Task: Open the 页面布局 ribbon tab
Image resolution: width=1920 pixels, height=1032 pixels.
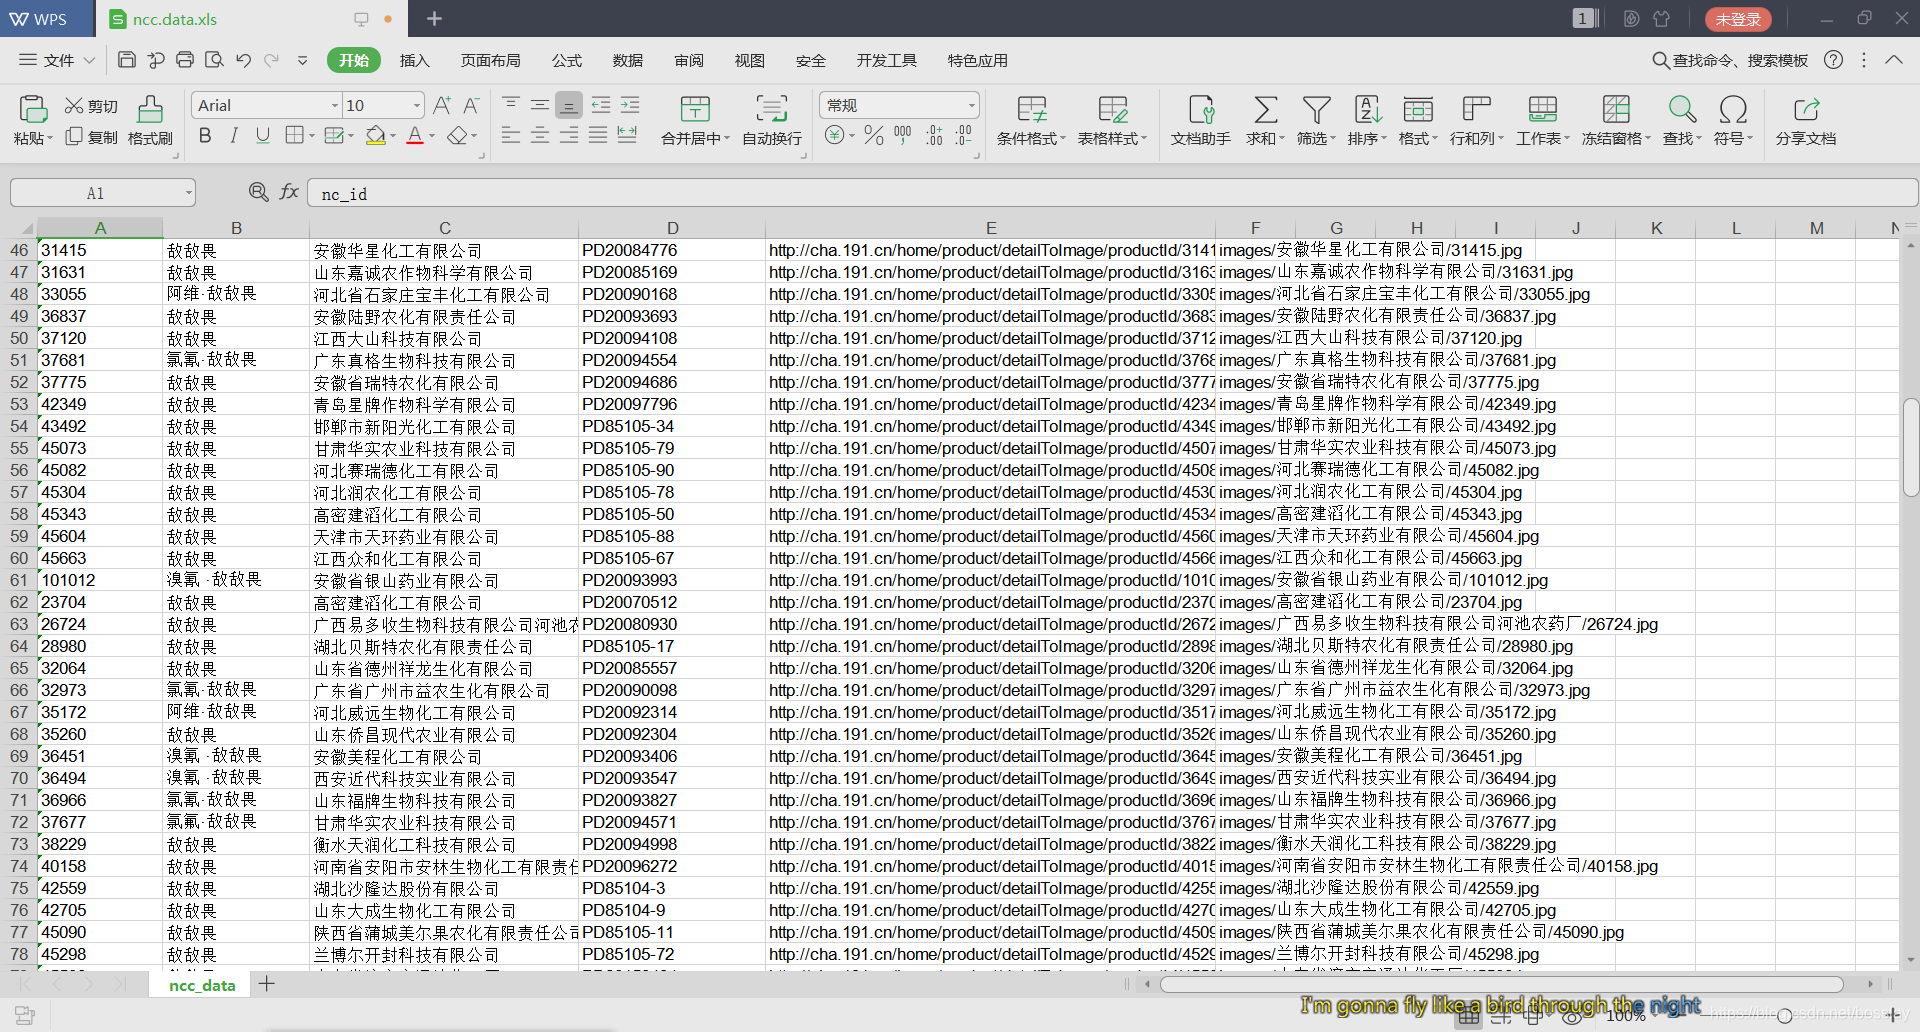Action: (490, 60)
